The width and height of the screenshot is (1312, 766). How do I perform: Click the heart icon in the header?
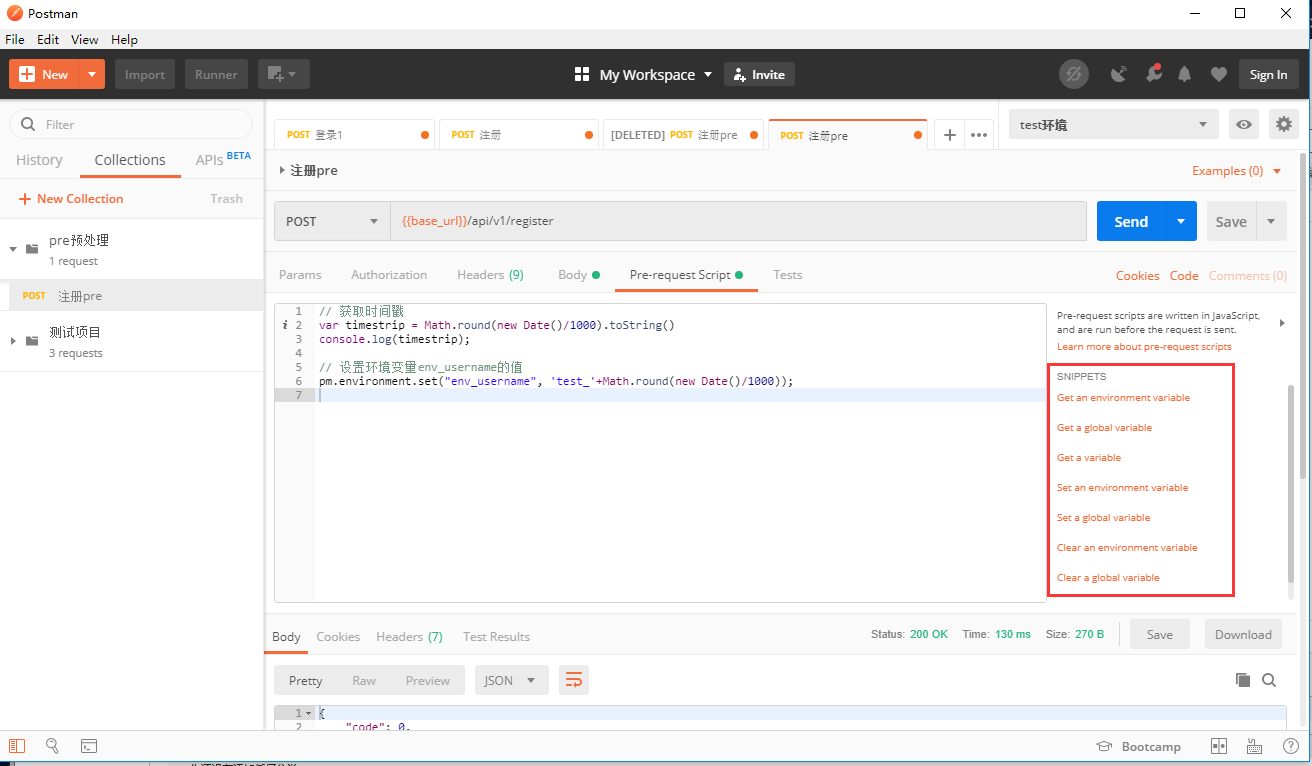click(1218, 74)
